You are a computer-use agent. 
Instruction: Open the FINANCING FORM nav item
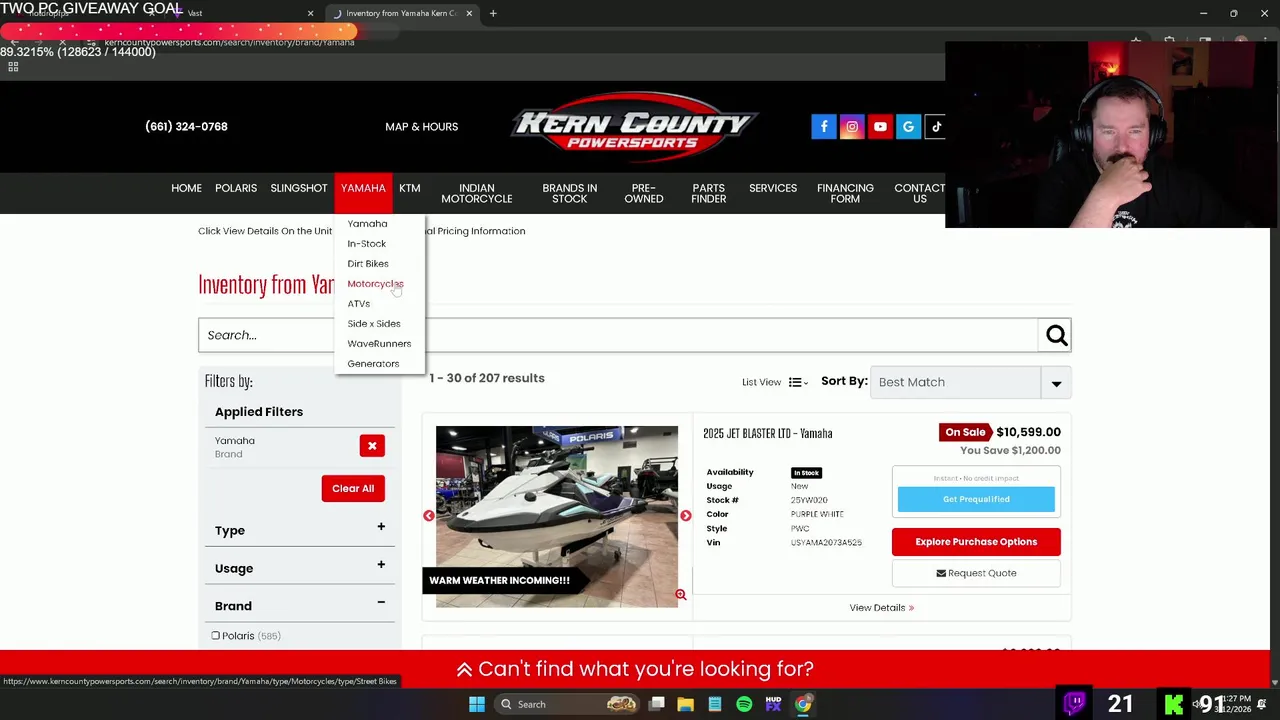click(x=845, y=193)
